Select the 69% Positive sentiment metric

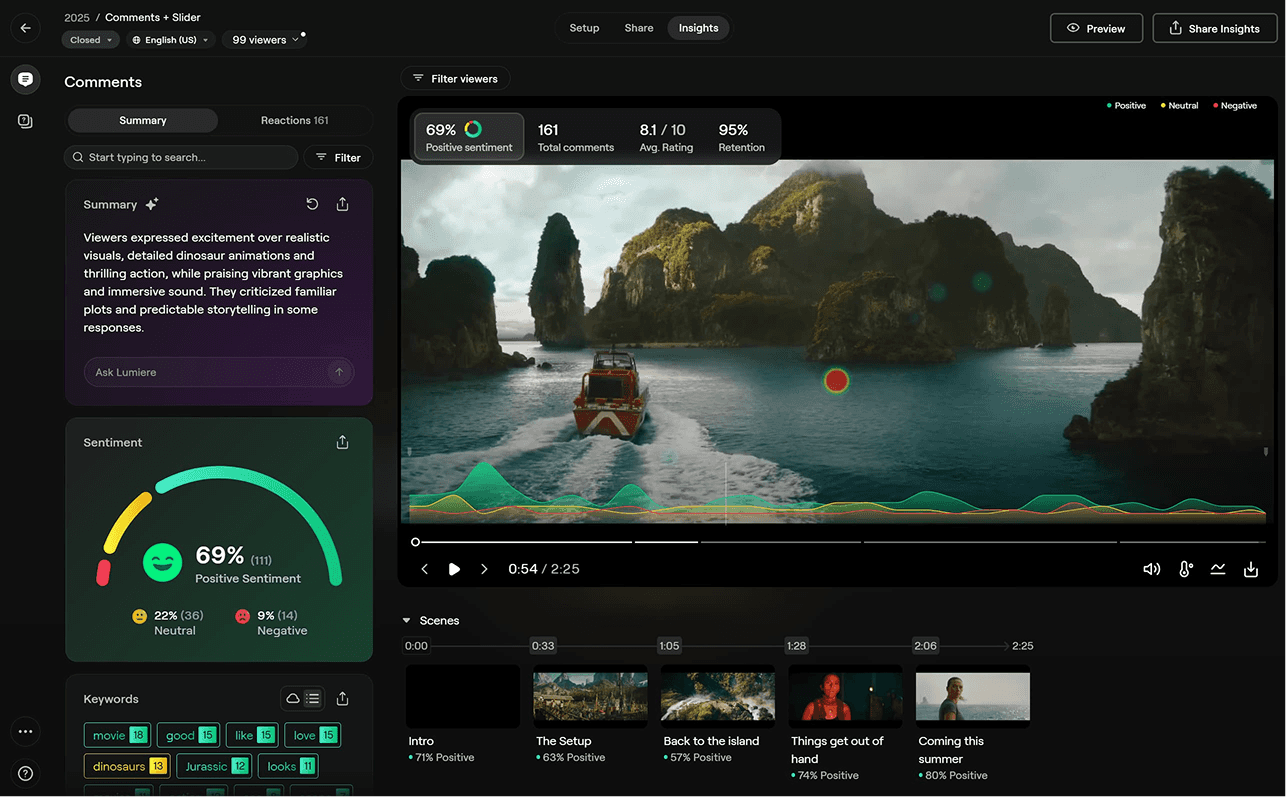tap(469, 137)
